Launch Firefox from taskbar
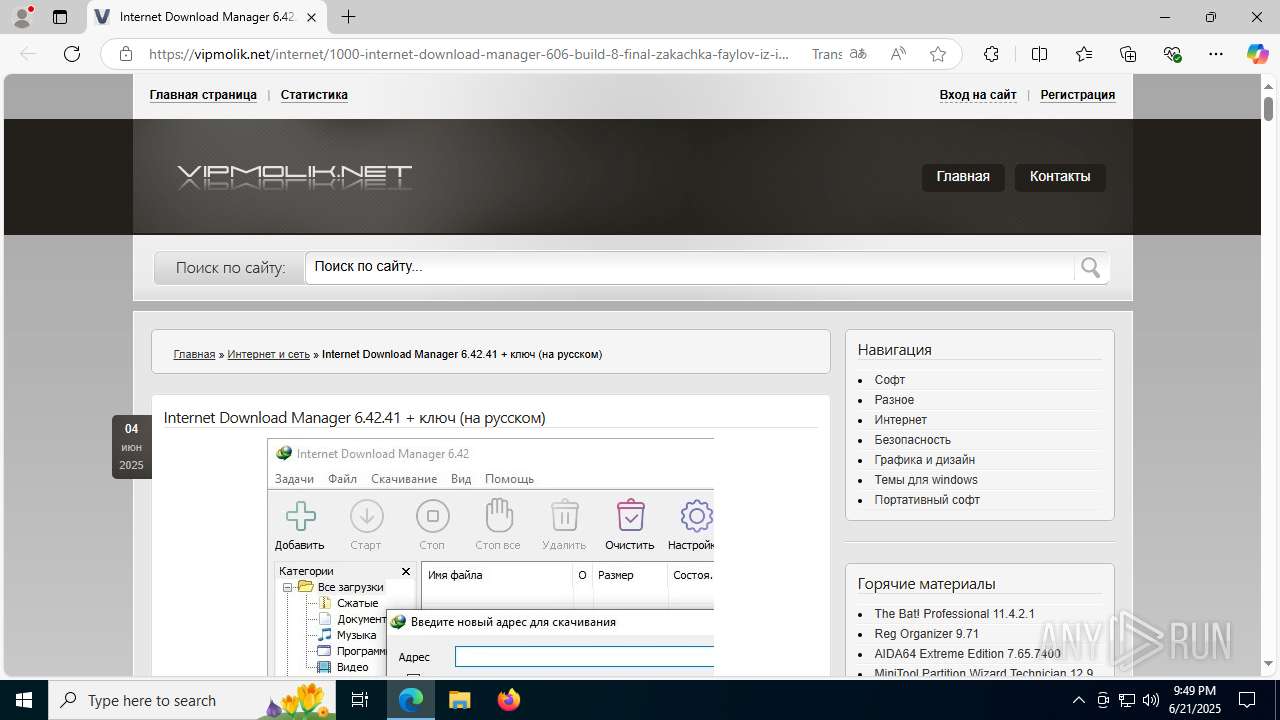 (x=508, y=700)
